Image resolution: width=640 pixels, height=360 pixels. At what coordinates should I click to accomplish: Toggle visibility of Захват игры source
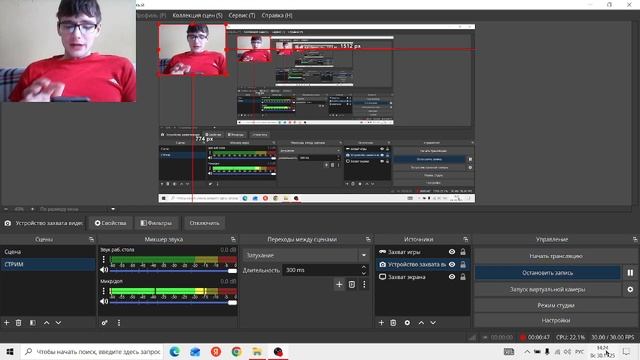pos(452,252)
